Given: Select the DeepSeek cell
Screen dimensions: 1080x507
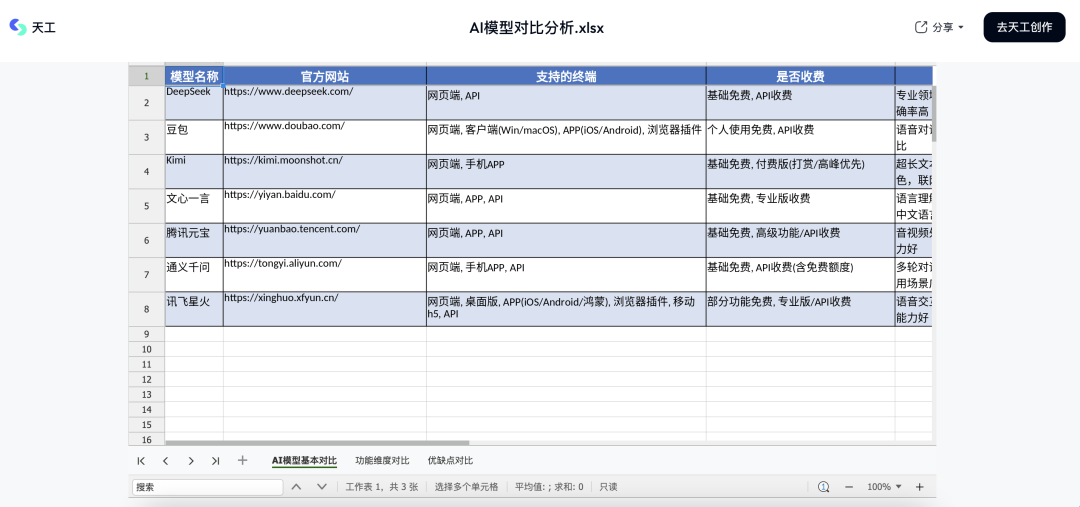Looking at the screenshot, I should click(x=194, y=103).
